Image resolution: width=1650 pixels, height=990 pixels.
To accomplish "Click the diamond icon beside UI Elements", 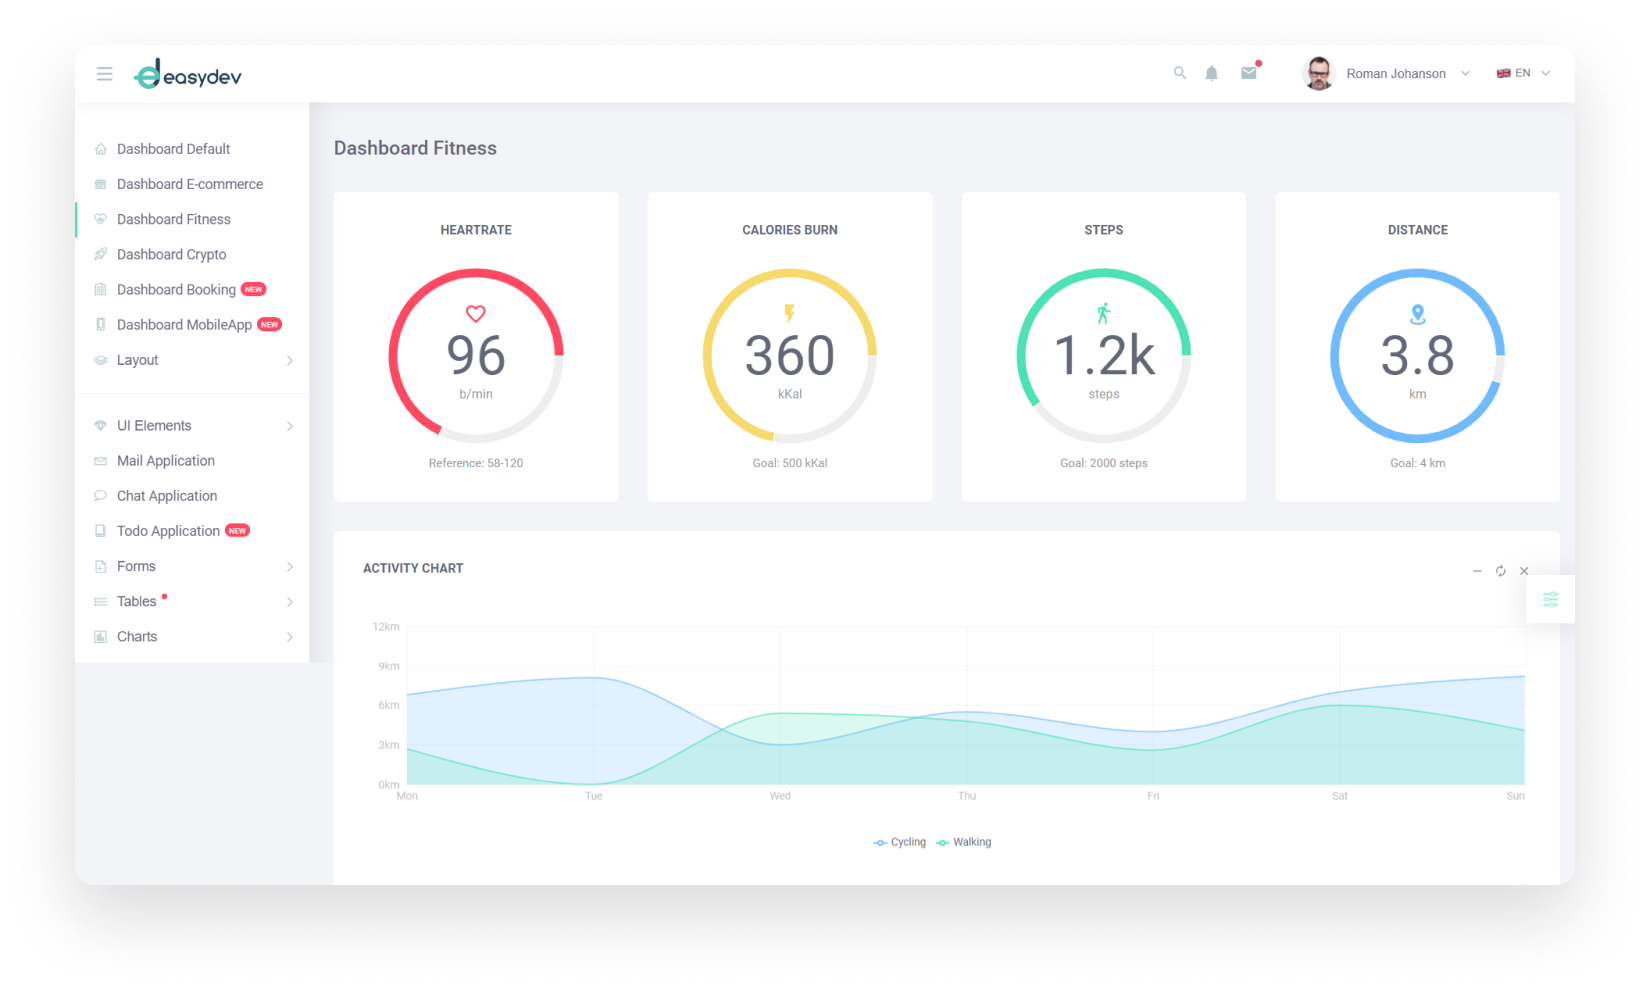I will (x=100, y=426).
